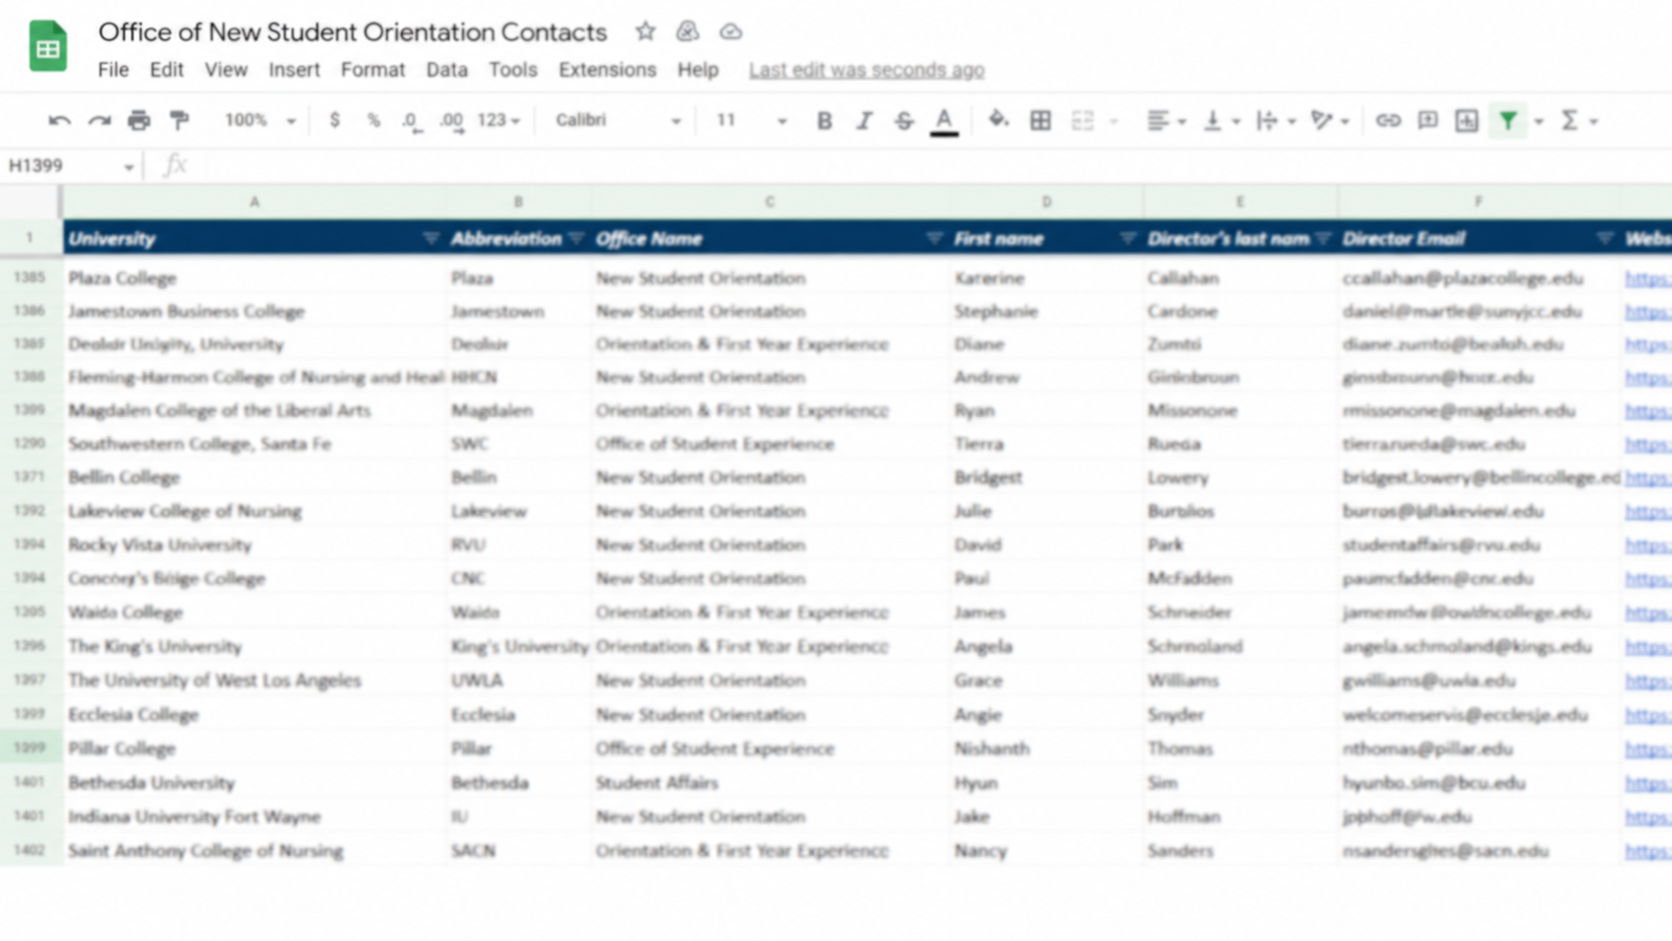Open horizontal align options
This screenshot has height=941, width=1672.
point(1166,121)
